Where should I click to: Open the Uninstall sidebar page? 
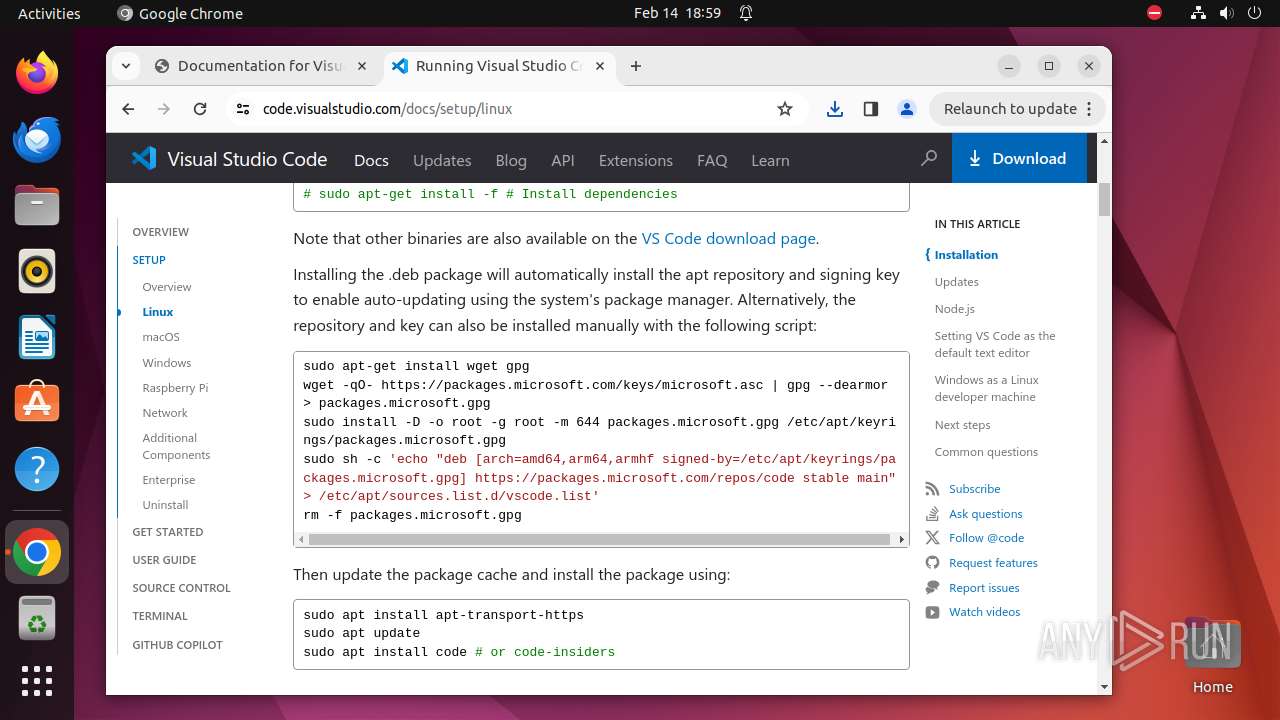165,505
